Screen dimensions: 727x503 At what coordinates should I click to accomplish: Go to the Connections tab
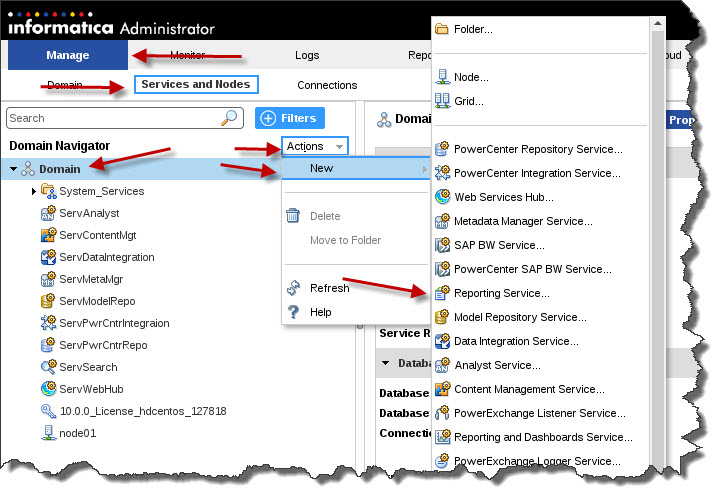[327, 85]
